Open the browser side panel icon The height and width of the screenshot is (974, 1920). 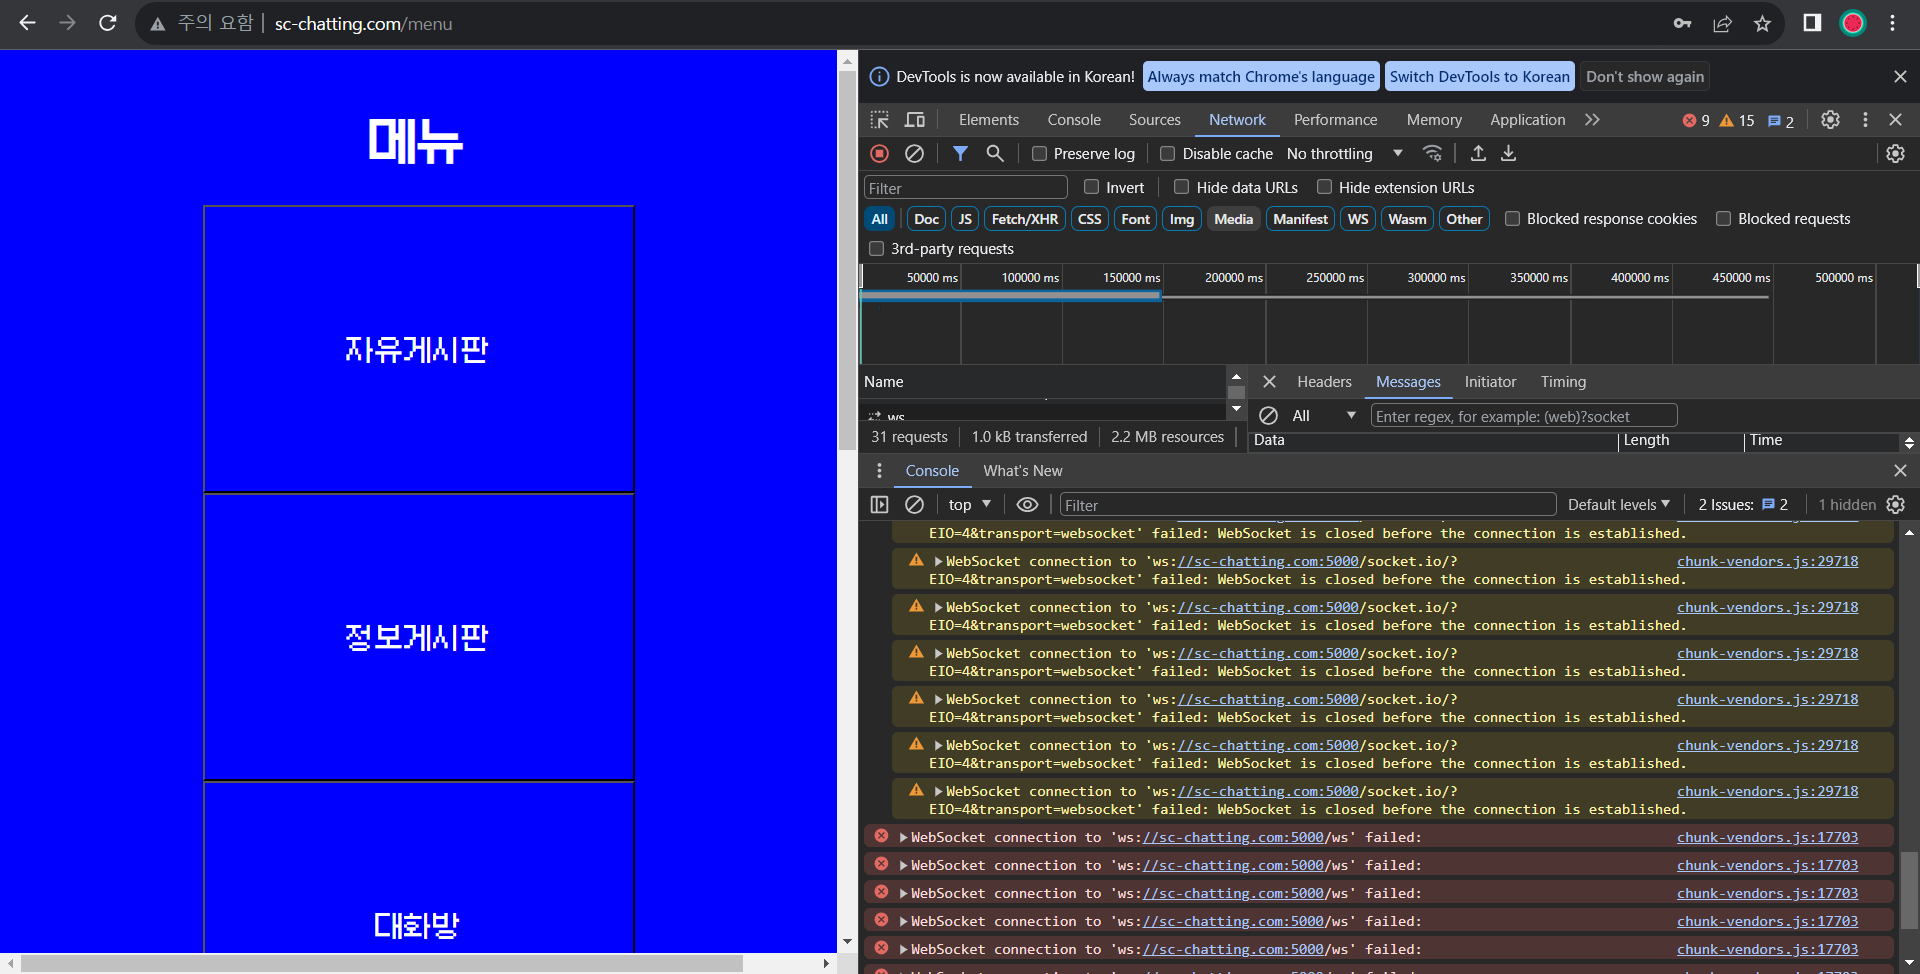[x=1812, y=23]
